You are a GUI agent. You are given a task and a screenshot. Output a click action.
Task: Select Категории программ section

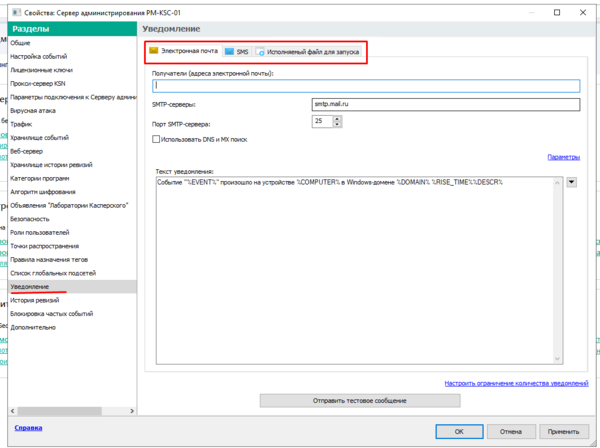pyautogui.click(x=72, y=178)
